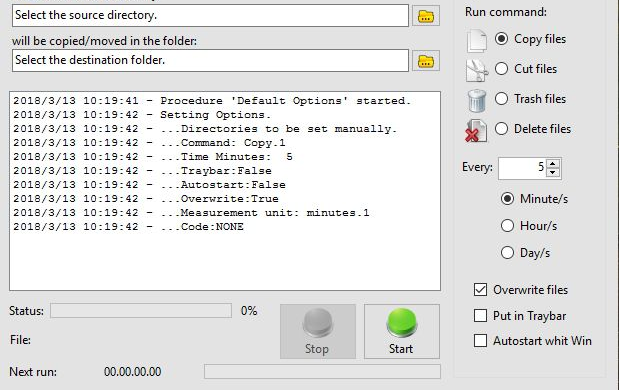This screenshot has width=619, height=392.
Task: Select the Trash files radio button
Action: click(501, 98)
